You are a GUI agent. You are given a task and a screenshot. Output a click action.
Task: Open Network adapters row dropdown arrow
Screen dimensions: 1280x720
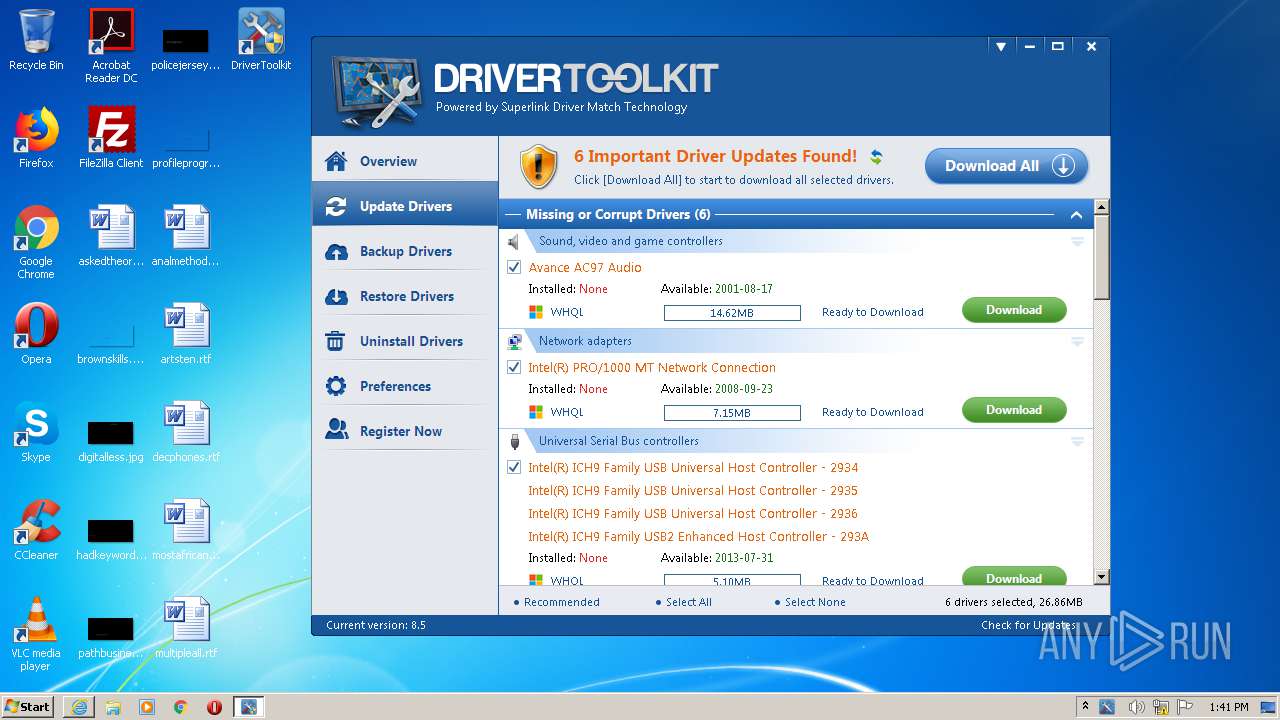point(1078,341)
